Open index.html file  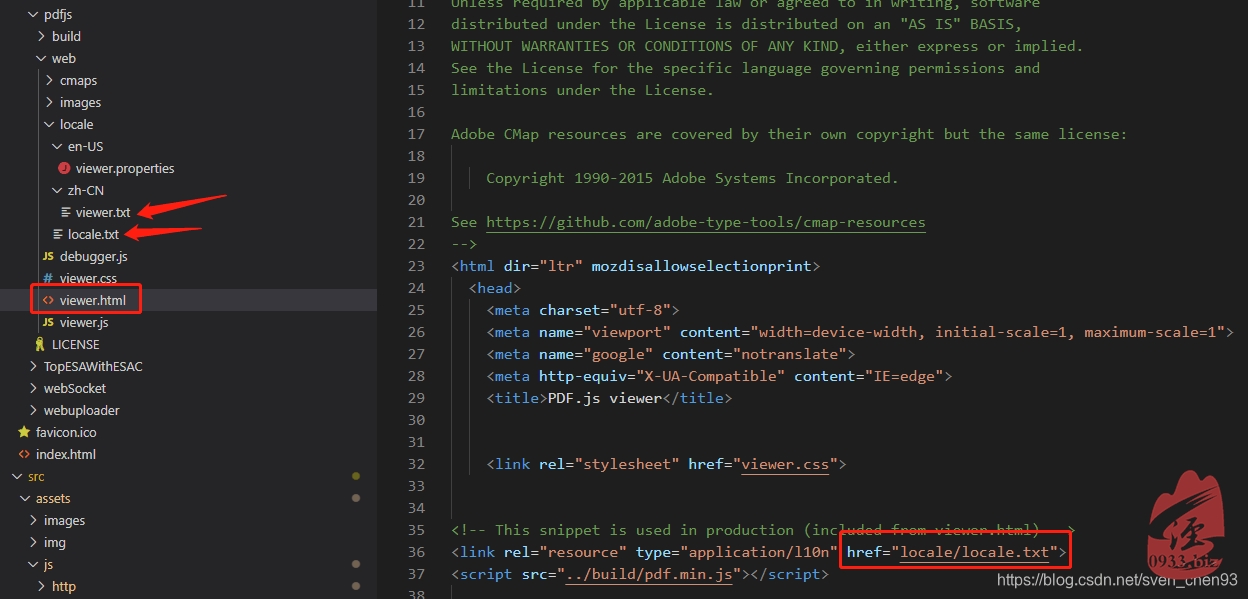coord(66,455)
